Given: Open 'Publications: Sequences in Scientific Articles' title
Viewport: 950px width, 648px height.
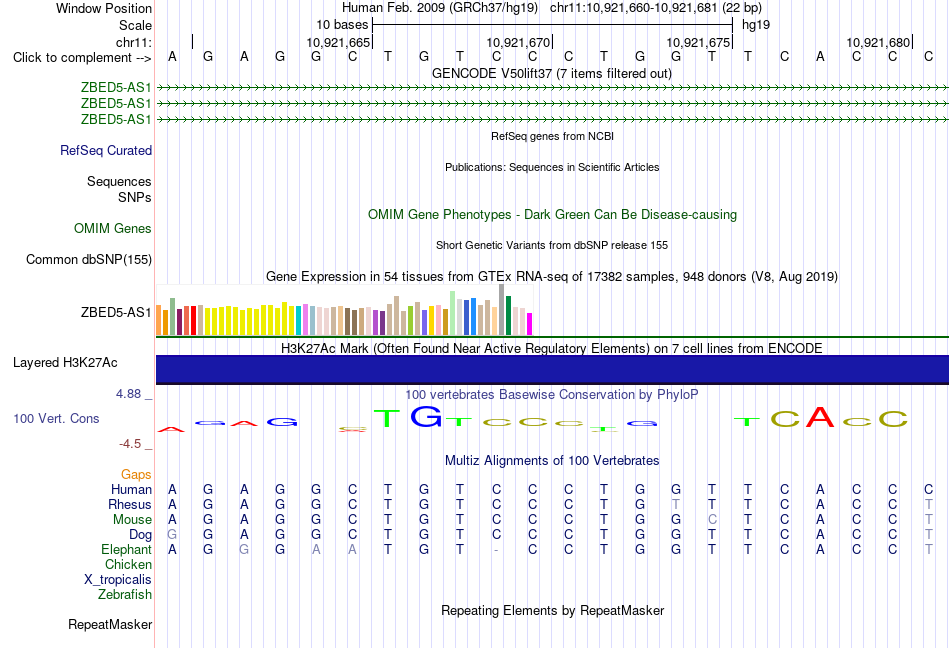Looking at the screenshot, I should pyautogui.click(x=552, y=167).
